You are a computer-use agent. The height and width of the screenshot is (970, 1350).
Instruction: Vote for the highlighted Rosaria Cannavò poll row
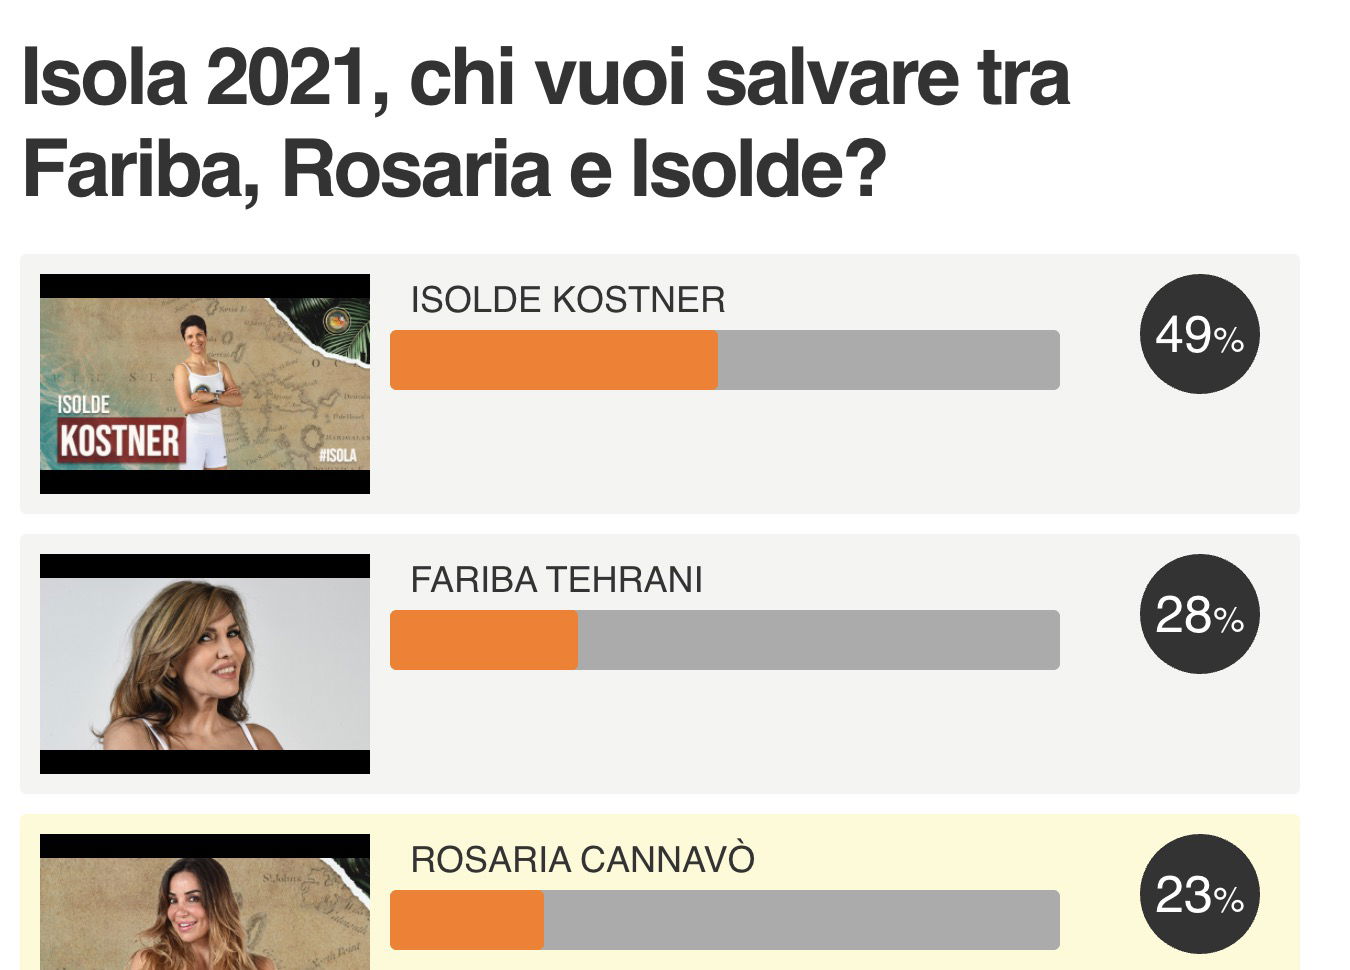point(660,892)
